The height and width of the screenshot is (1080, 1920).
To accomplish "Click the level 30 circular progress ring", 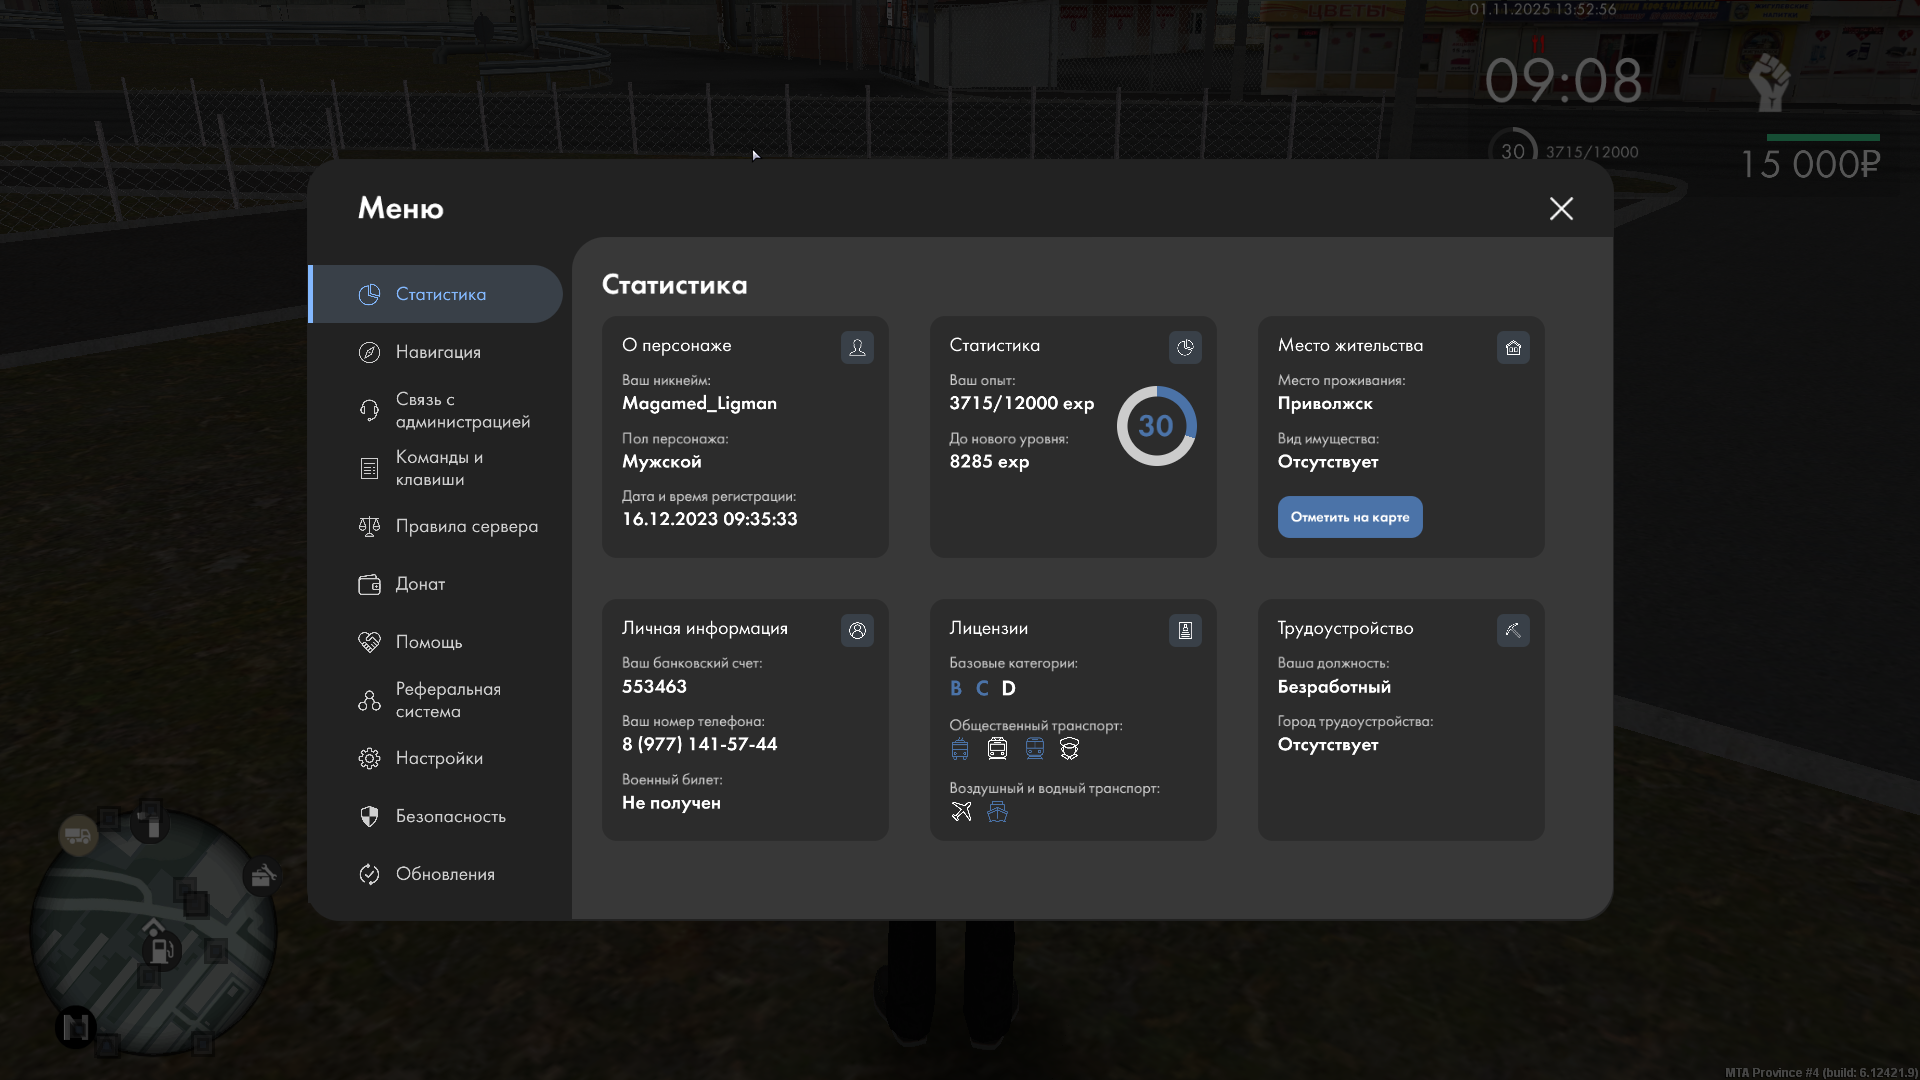I will tap(1156, 426).
